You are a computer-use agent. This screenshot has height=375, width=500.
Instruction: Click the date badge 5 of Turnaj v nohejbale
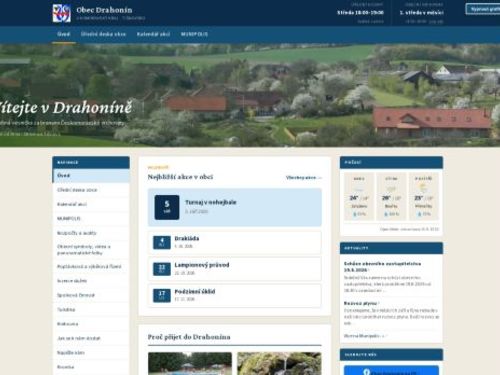[x=167, y=207]
